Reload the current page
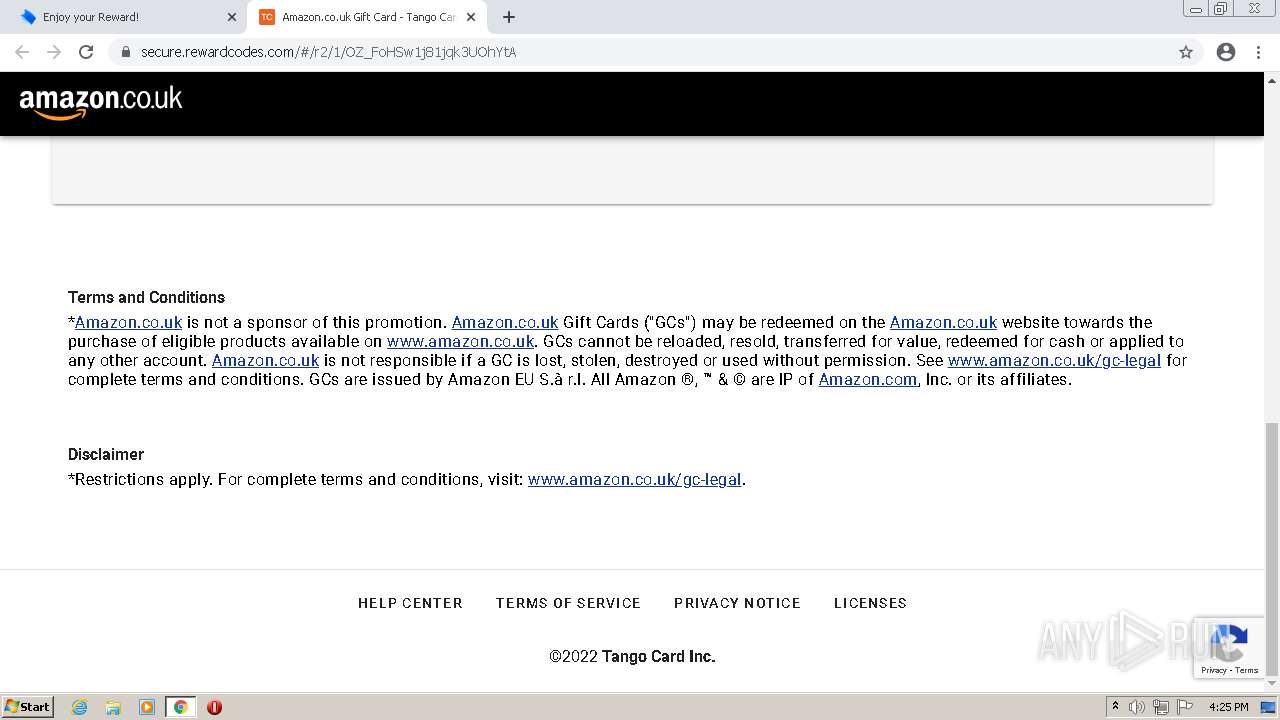 [86, 52]
